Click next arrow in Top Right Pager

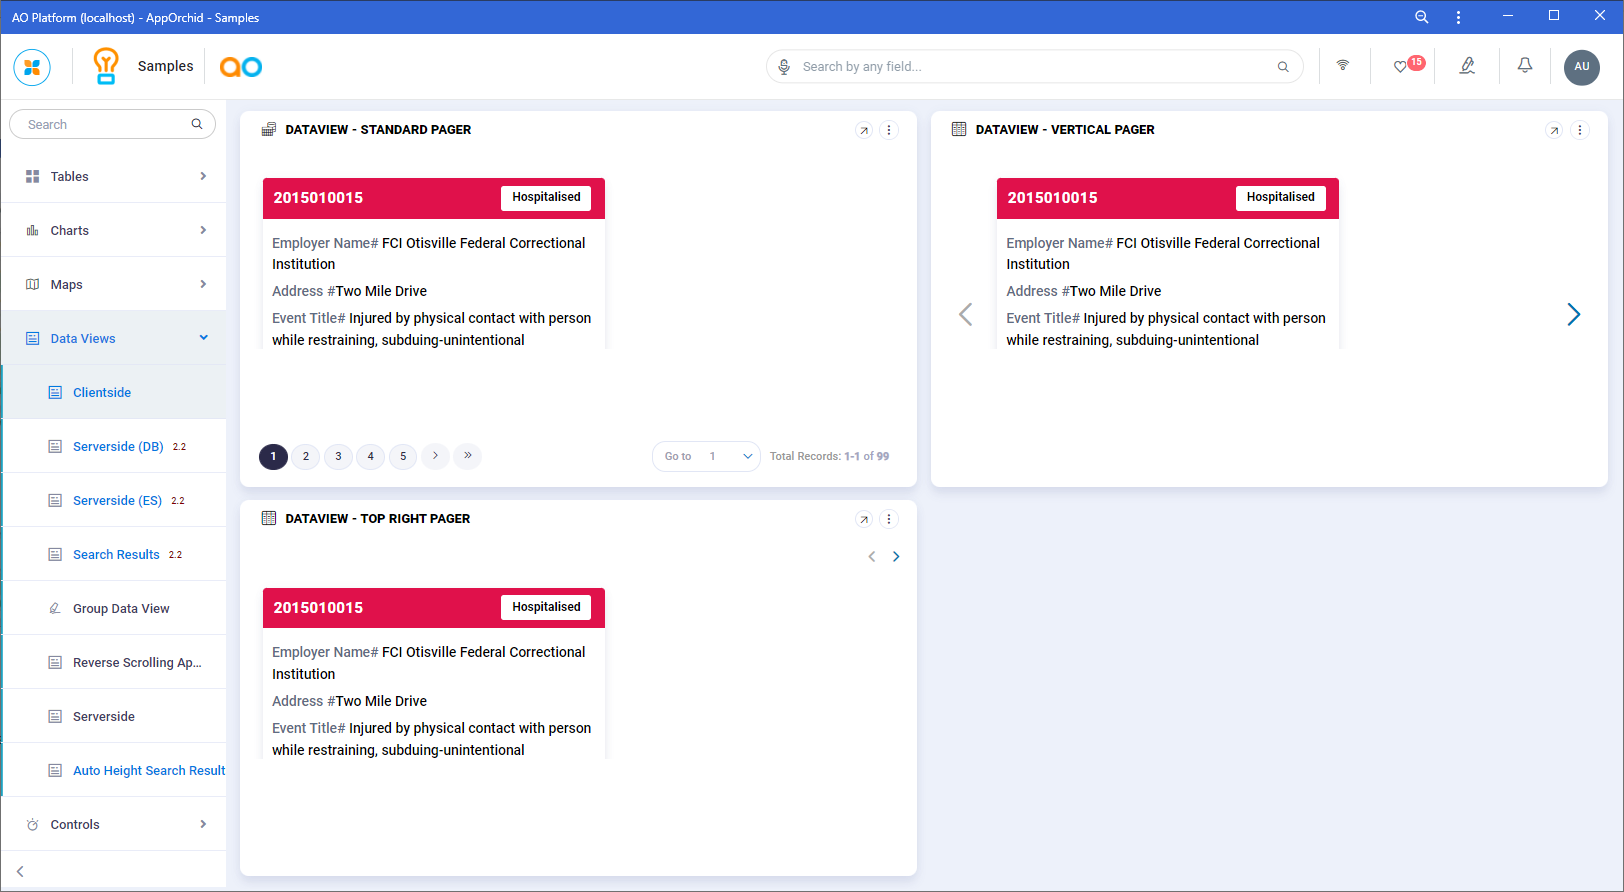(x=896, y=557)
